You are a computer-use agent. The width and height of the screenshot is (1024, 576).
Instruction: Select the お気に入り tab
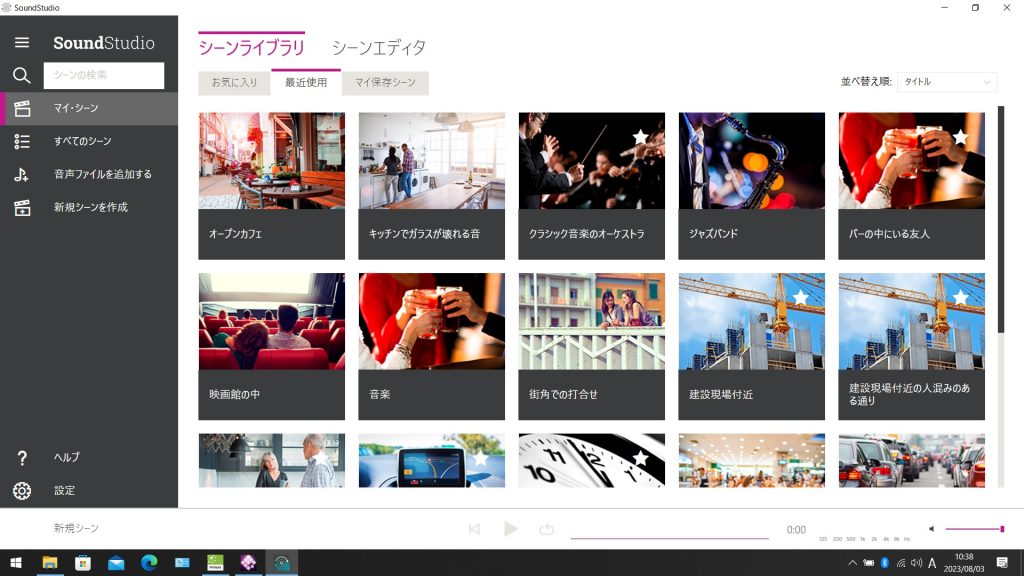pos(234,83)
